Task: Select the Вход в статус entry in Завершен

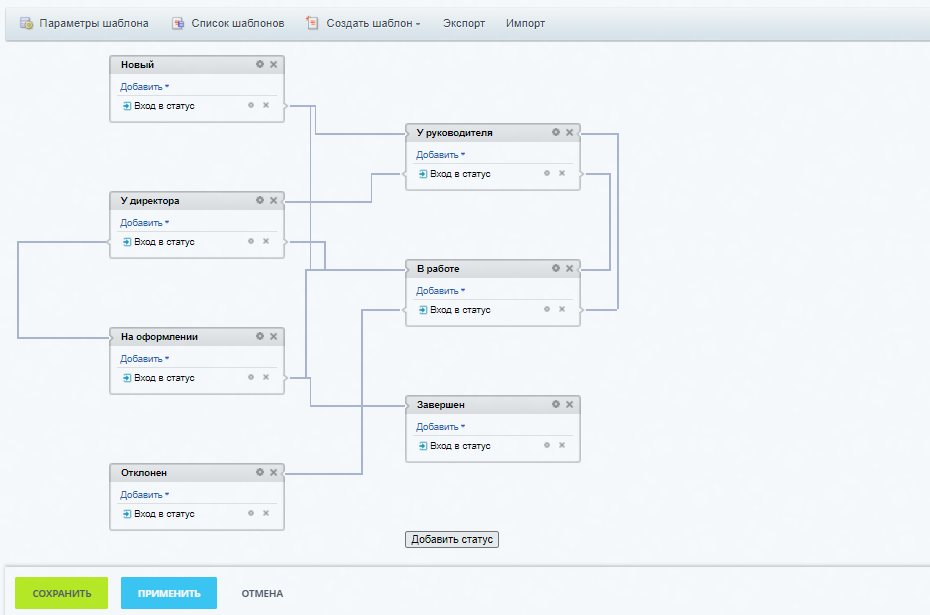Action: coord(455,445)
